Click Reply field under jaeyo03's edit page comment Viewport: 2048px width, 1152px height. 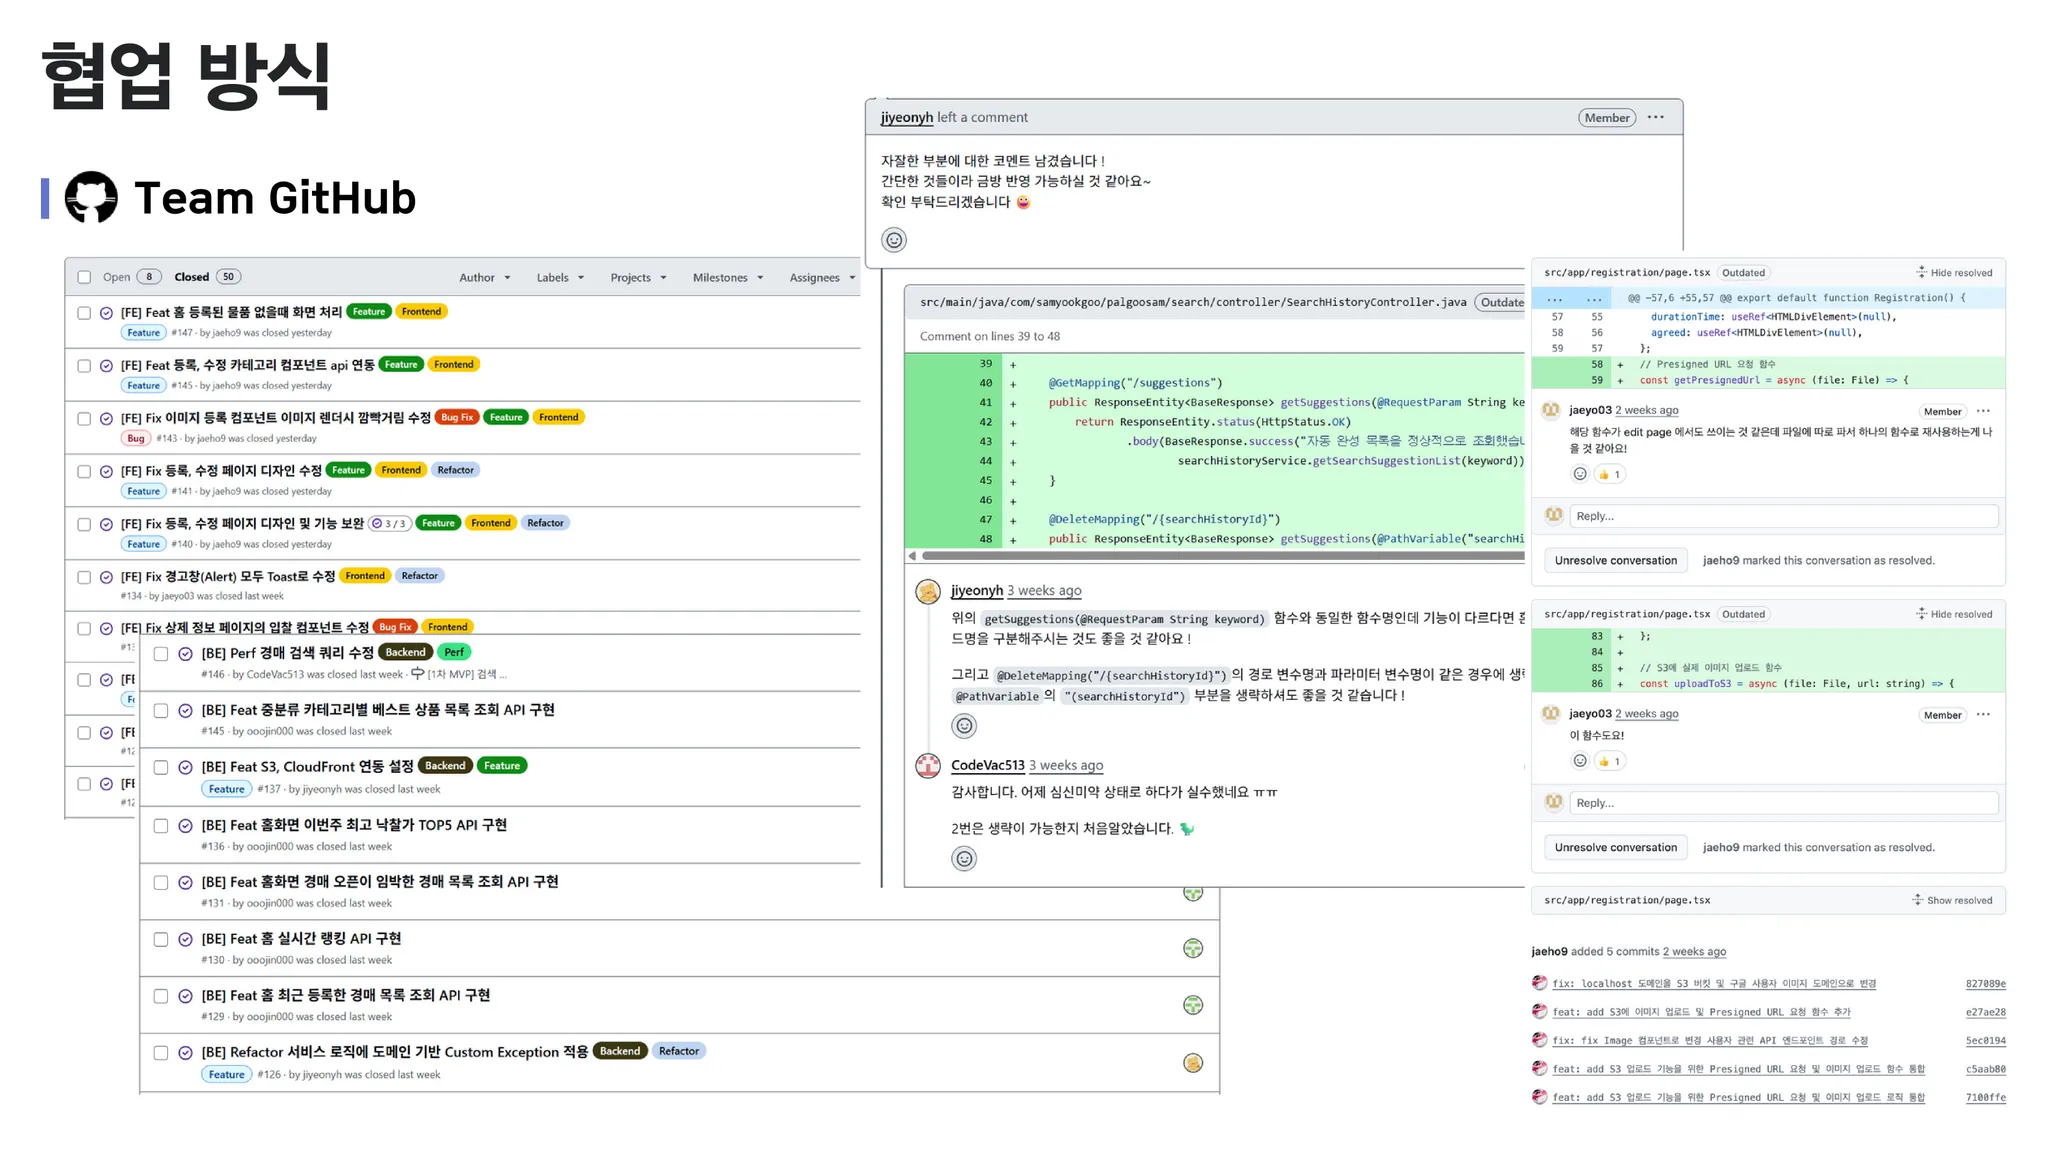tap(1783, 516)
